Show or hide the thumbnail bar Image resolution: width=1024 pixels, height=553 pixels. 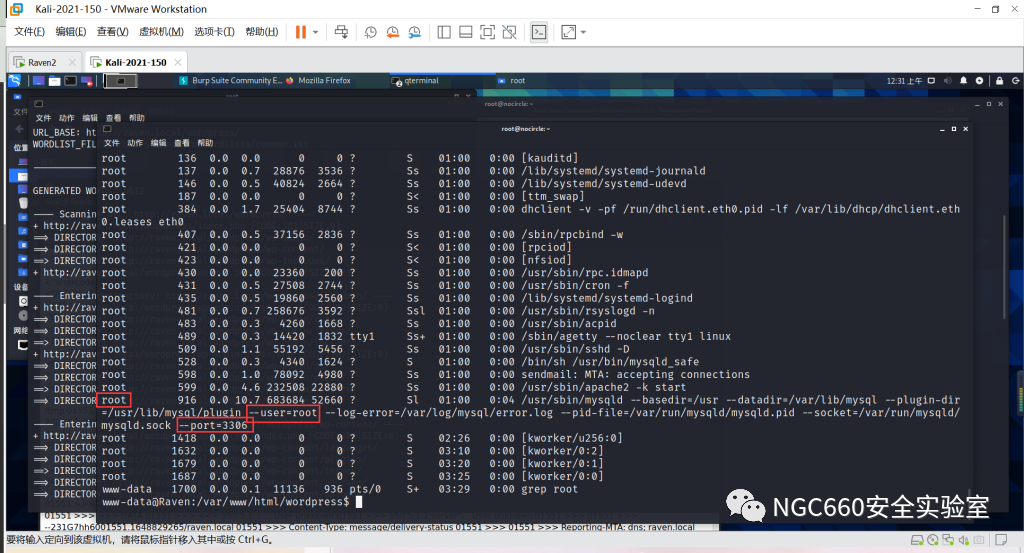point(466,32)
